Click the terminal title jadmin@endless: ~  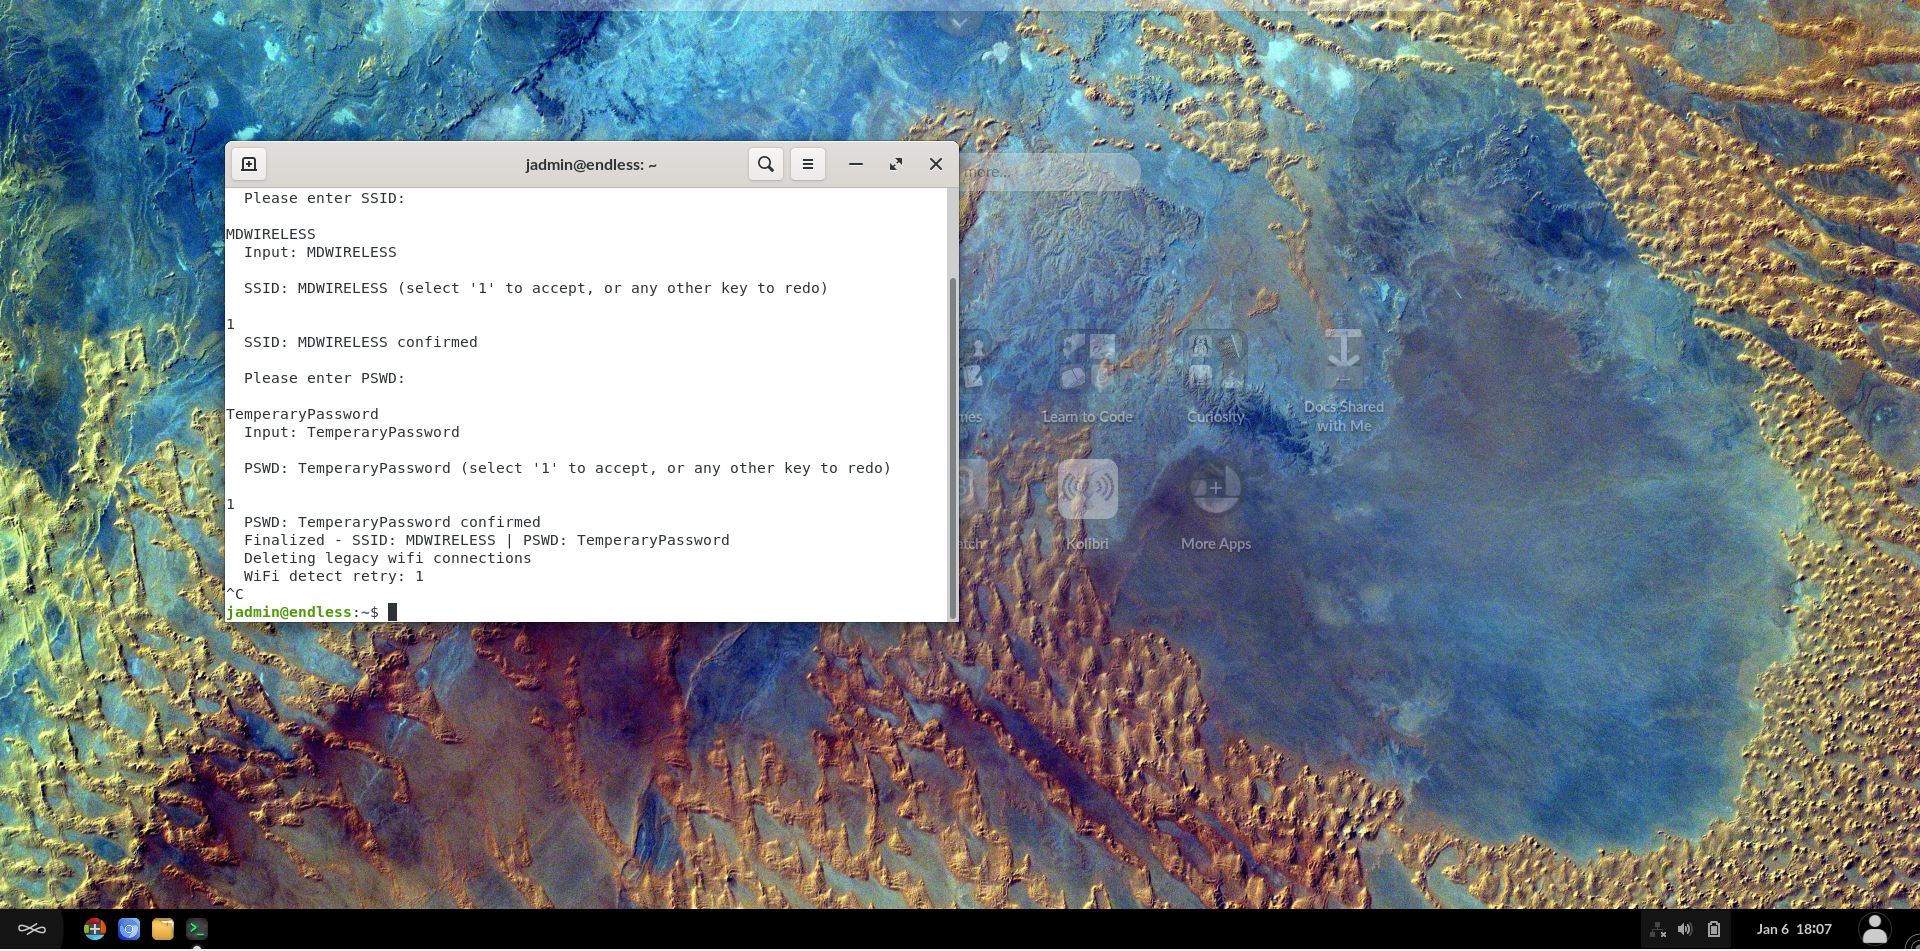click(591, 165)
